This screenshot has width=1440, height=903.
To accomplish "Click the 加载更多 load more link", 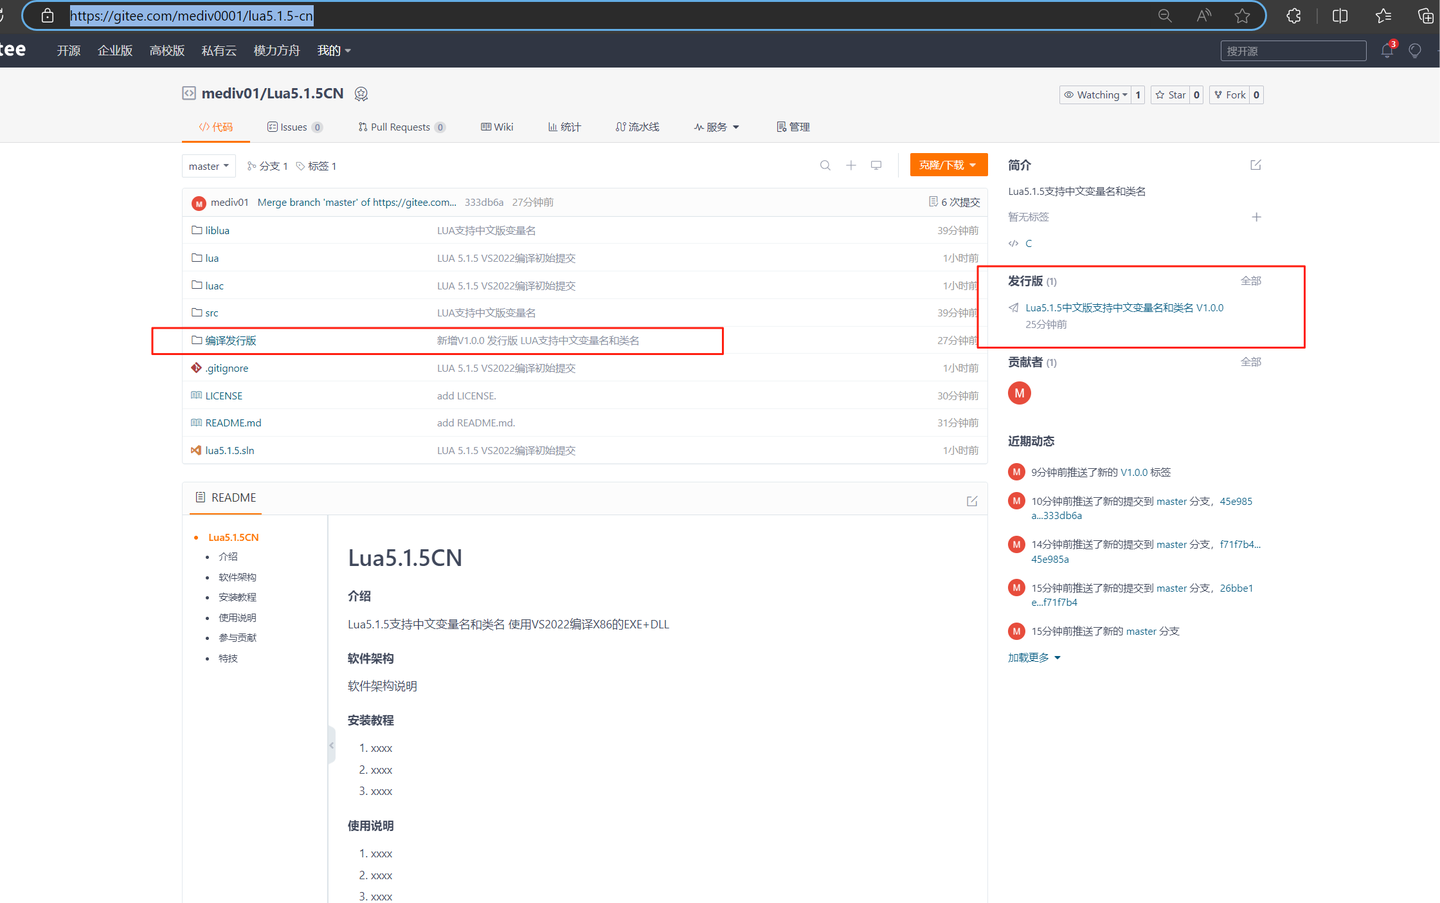I will click(1027, 657).
